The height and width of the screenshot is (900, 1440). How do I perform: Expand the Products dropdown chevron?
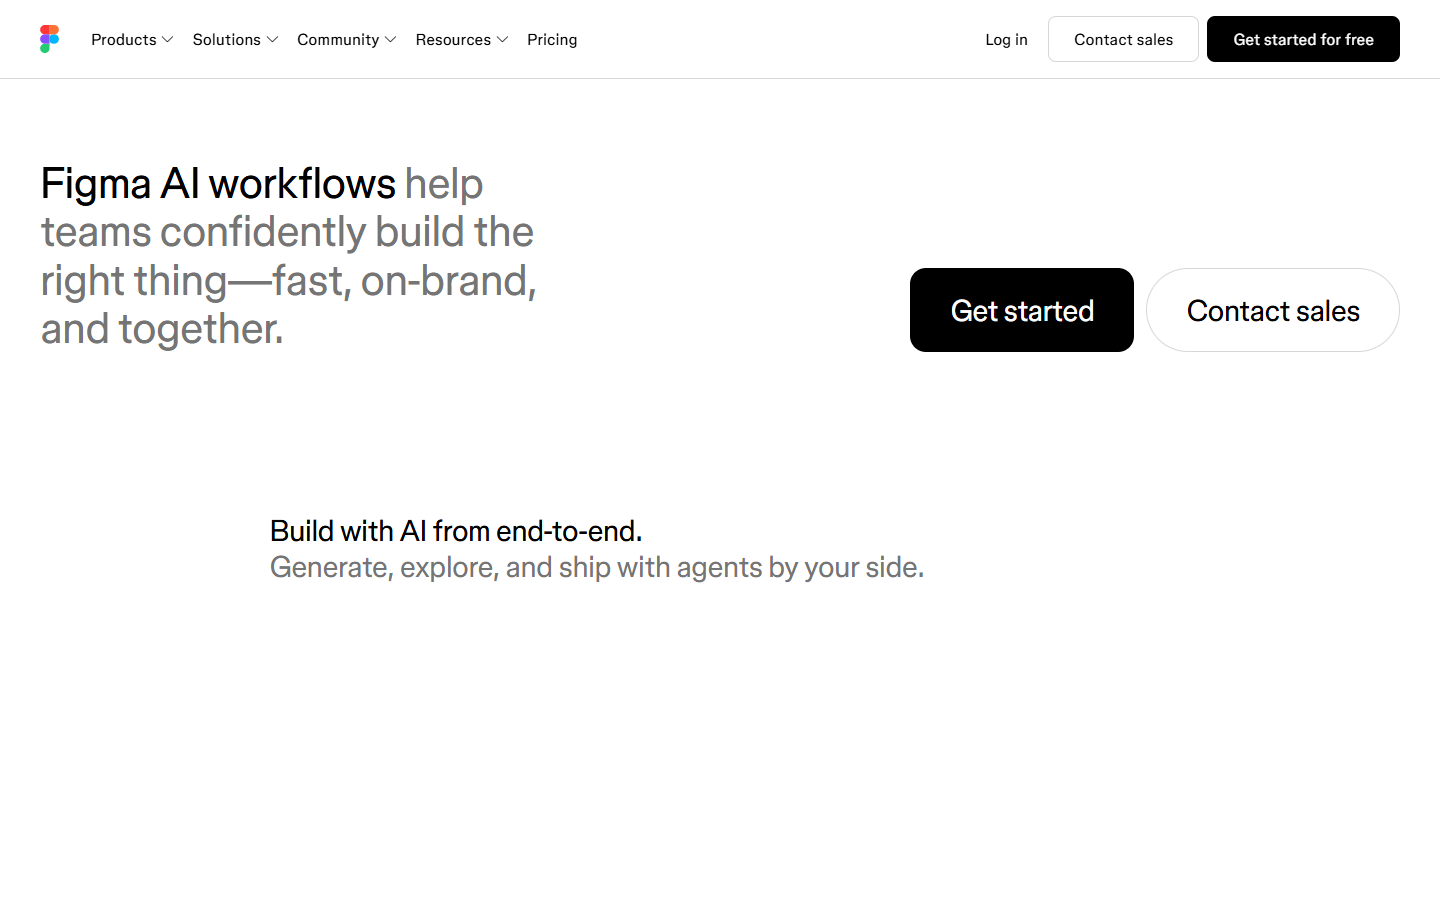(x=168, y=40)
